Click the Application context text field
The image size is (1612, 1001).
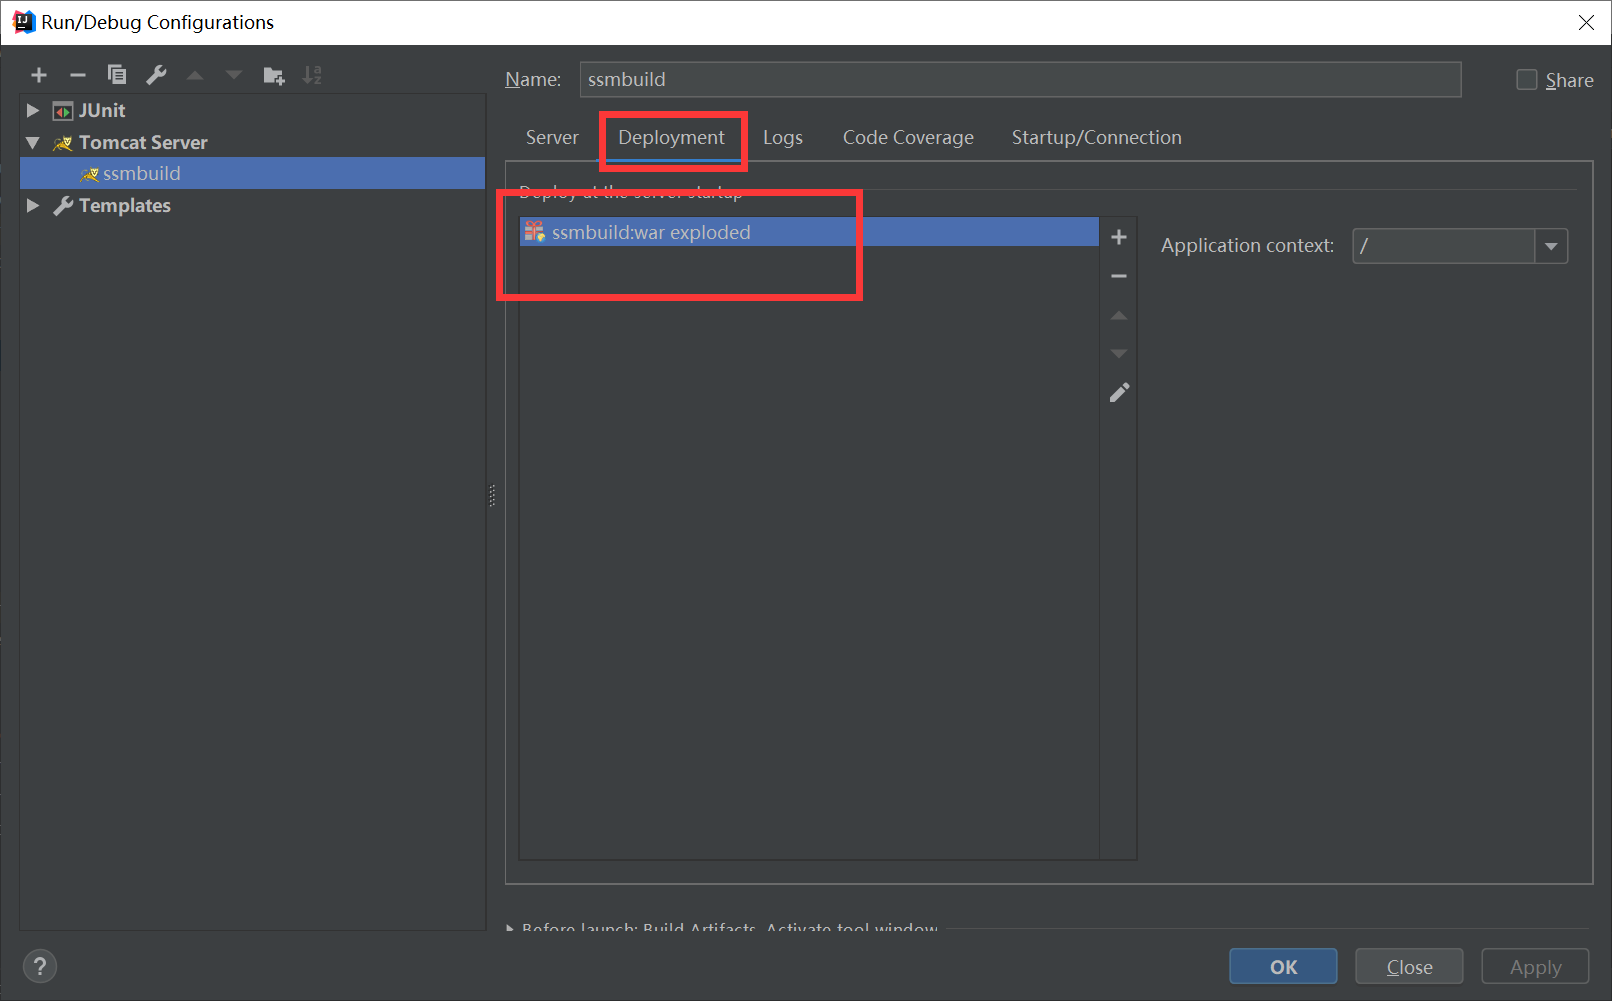coord(1443,246)
